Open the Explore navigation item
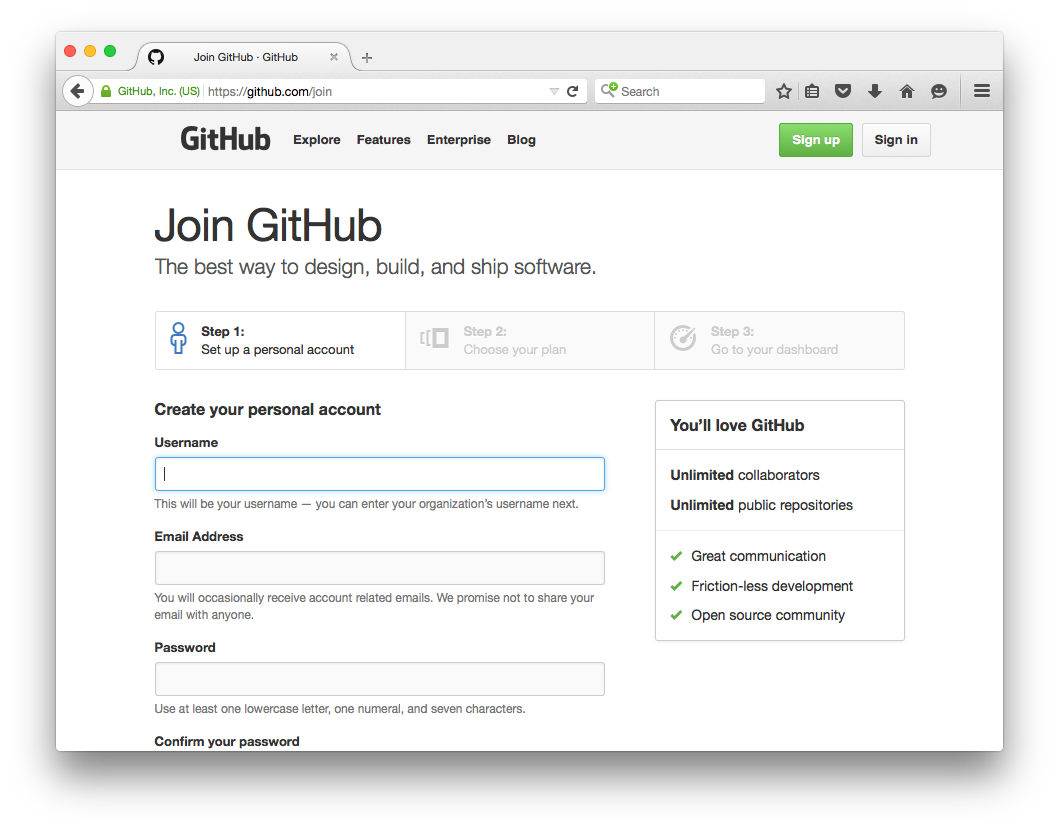This screenshot has width=1059, height=831. pyautogui.click(x=317, y=140)
